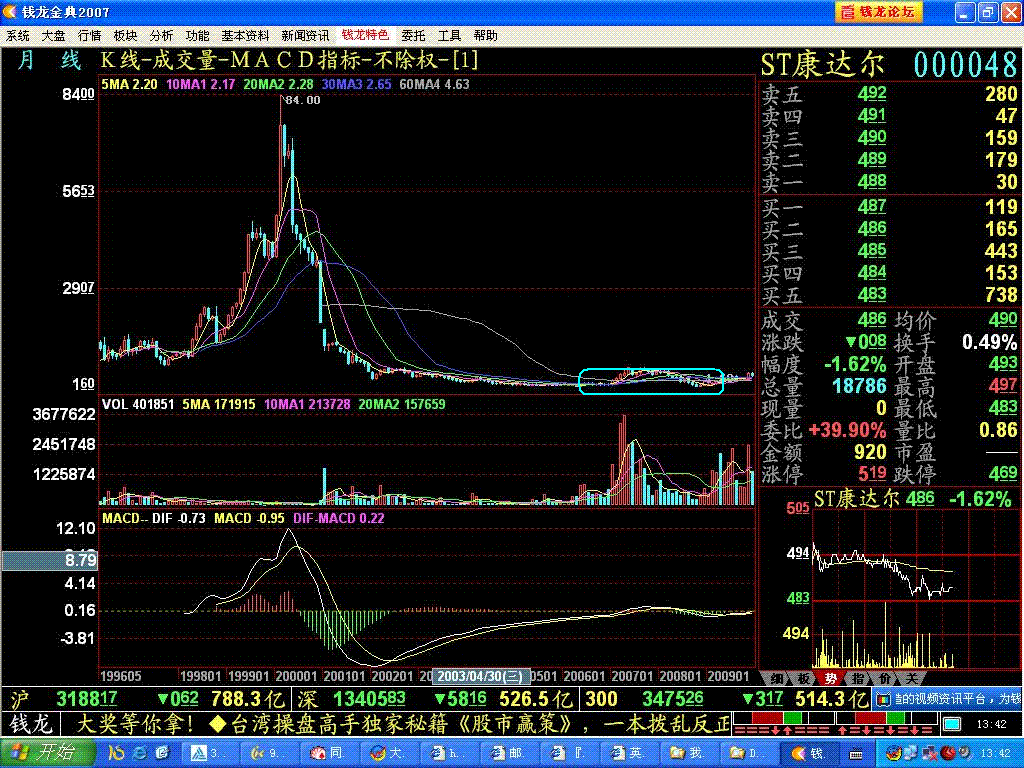
Task: Open the 帮助 menu
Action: coord(485,36)
